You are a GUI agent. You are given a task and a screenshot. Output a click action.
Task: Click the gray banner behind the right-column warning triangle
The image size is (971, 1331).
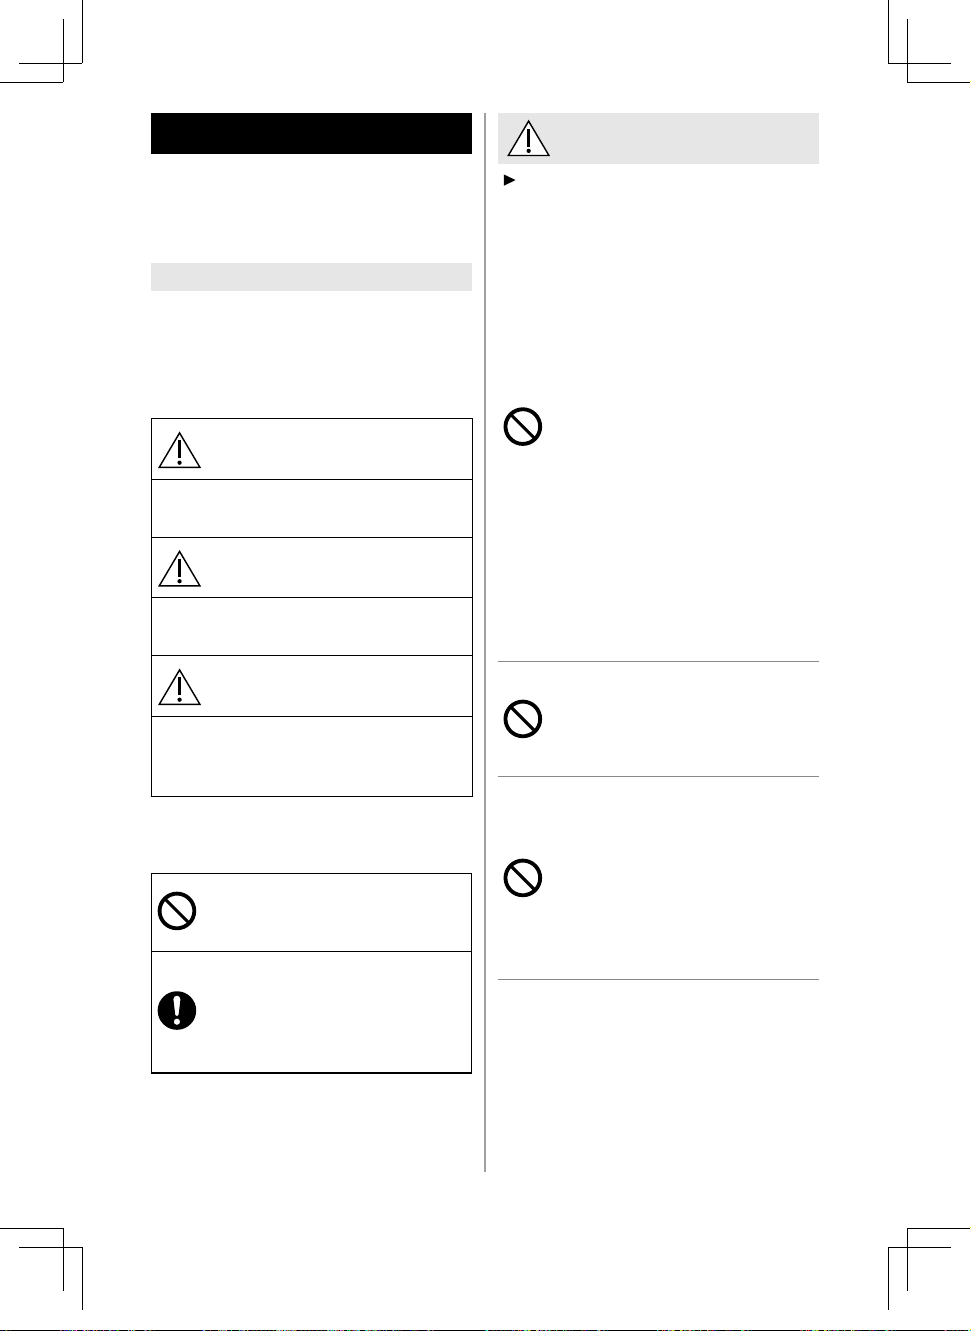[658, 138]
